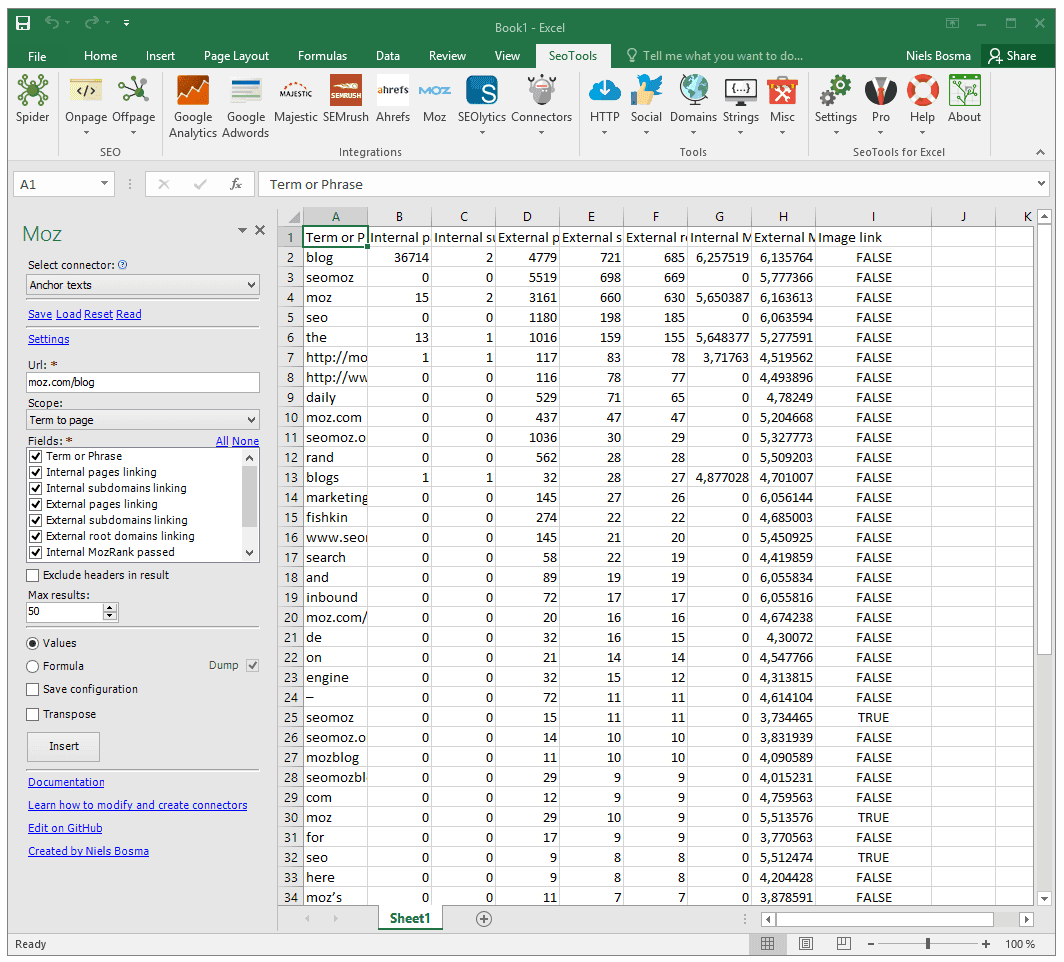
Task: Open the Google Analytics integration
Action: pyautogui.click(x=192, y=95)
